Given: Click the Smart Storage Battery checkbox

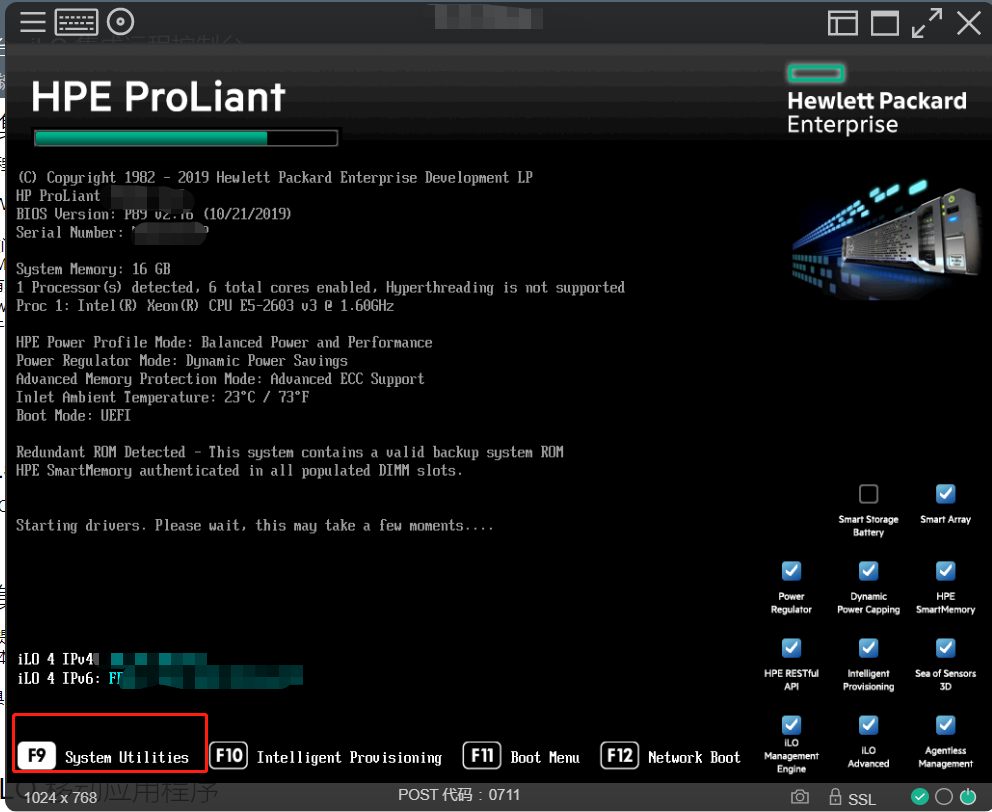Looking at the screenshot, I should pos(868,494).
